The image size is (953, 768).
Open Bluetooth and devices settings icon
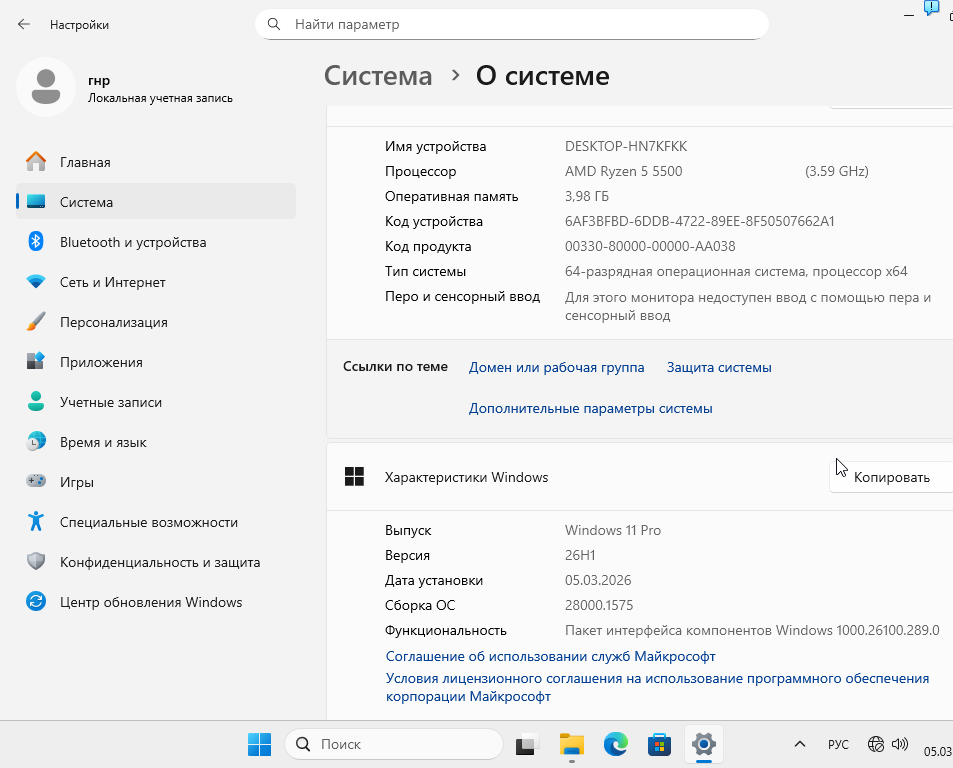point(36,242)
